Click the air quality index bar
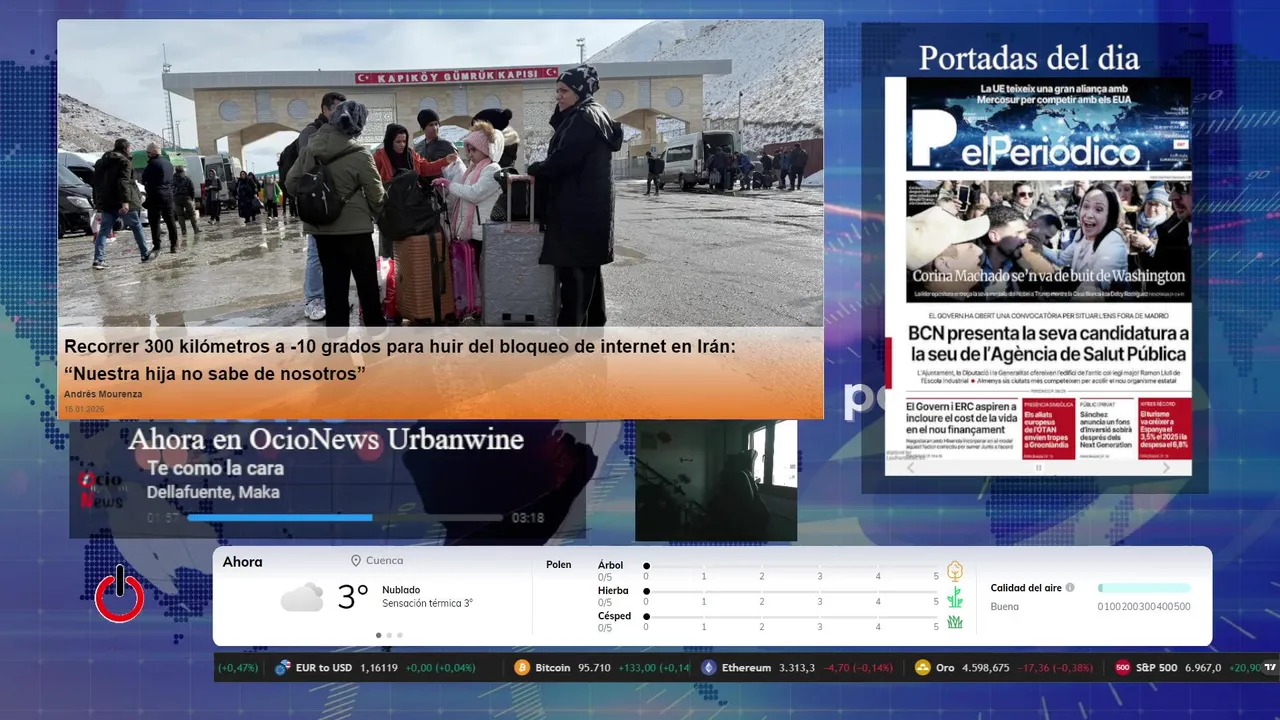This screenshot has width=1280, height=720. pyautogui.click(x=1144, y=588)
